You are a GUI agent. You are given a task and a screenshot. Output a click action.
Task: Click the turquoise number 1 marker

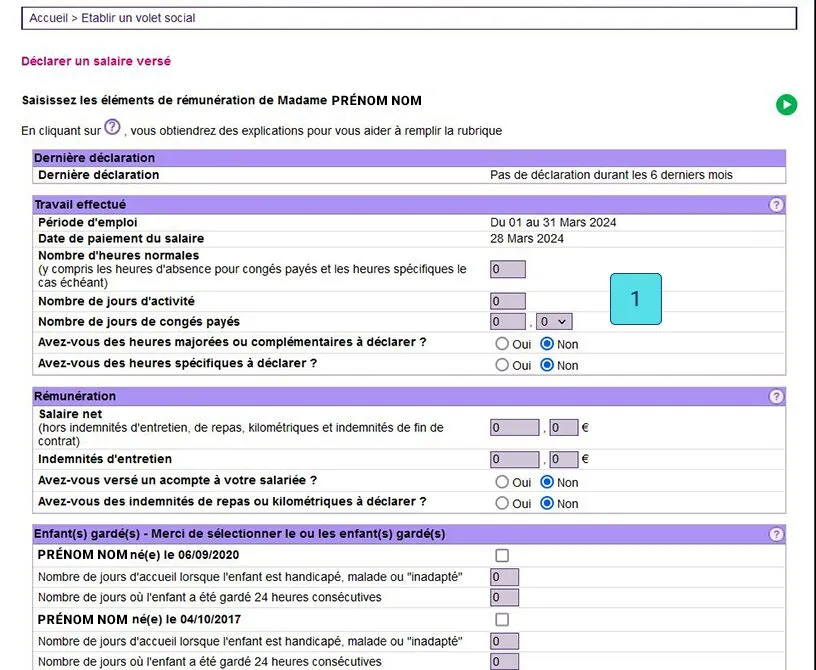point(635,299)
